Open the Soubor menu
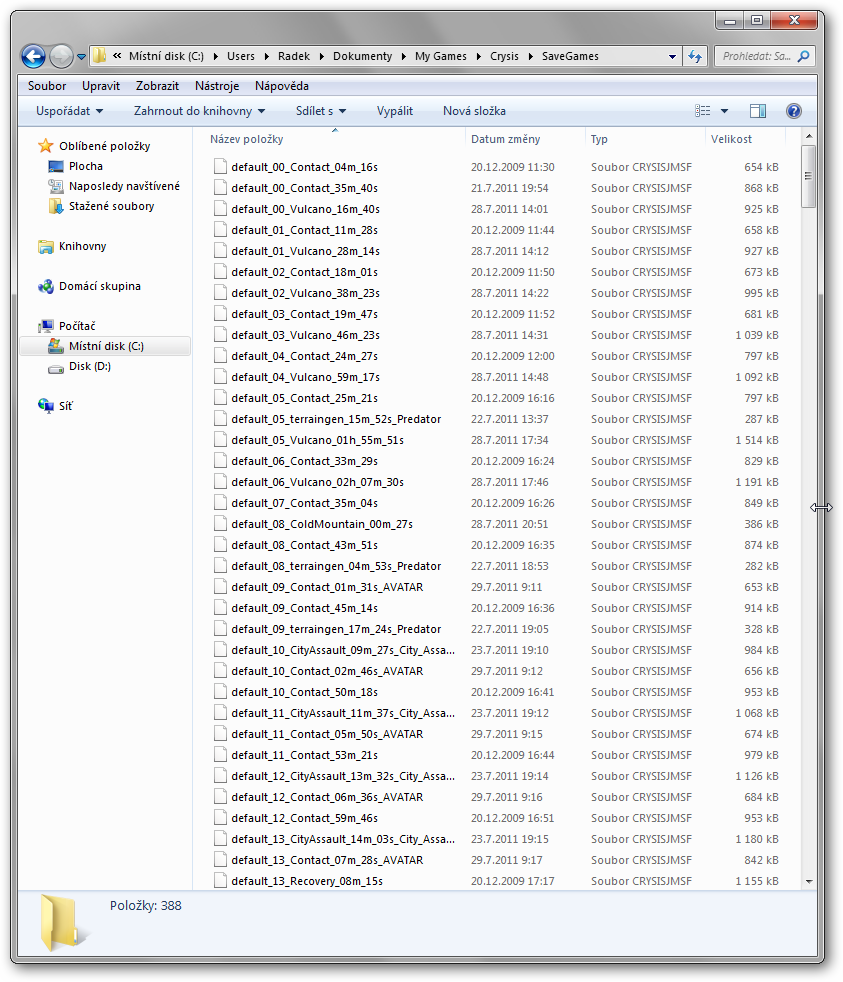 point(47,86)
